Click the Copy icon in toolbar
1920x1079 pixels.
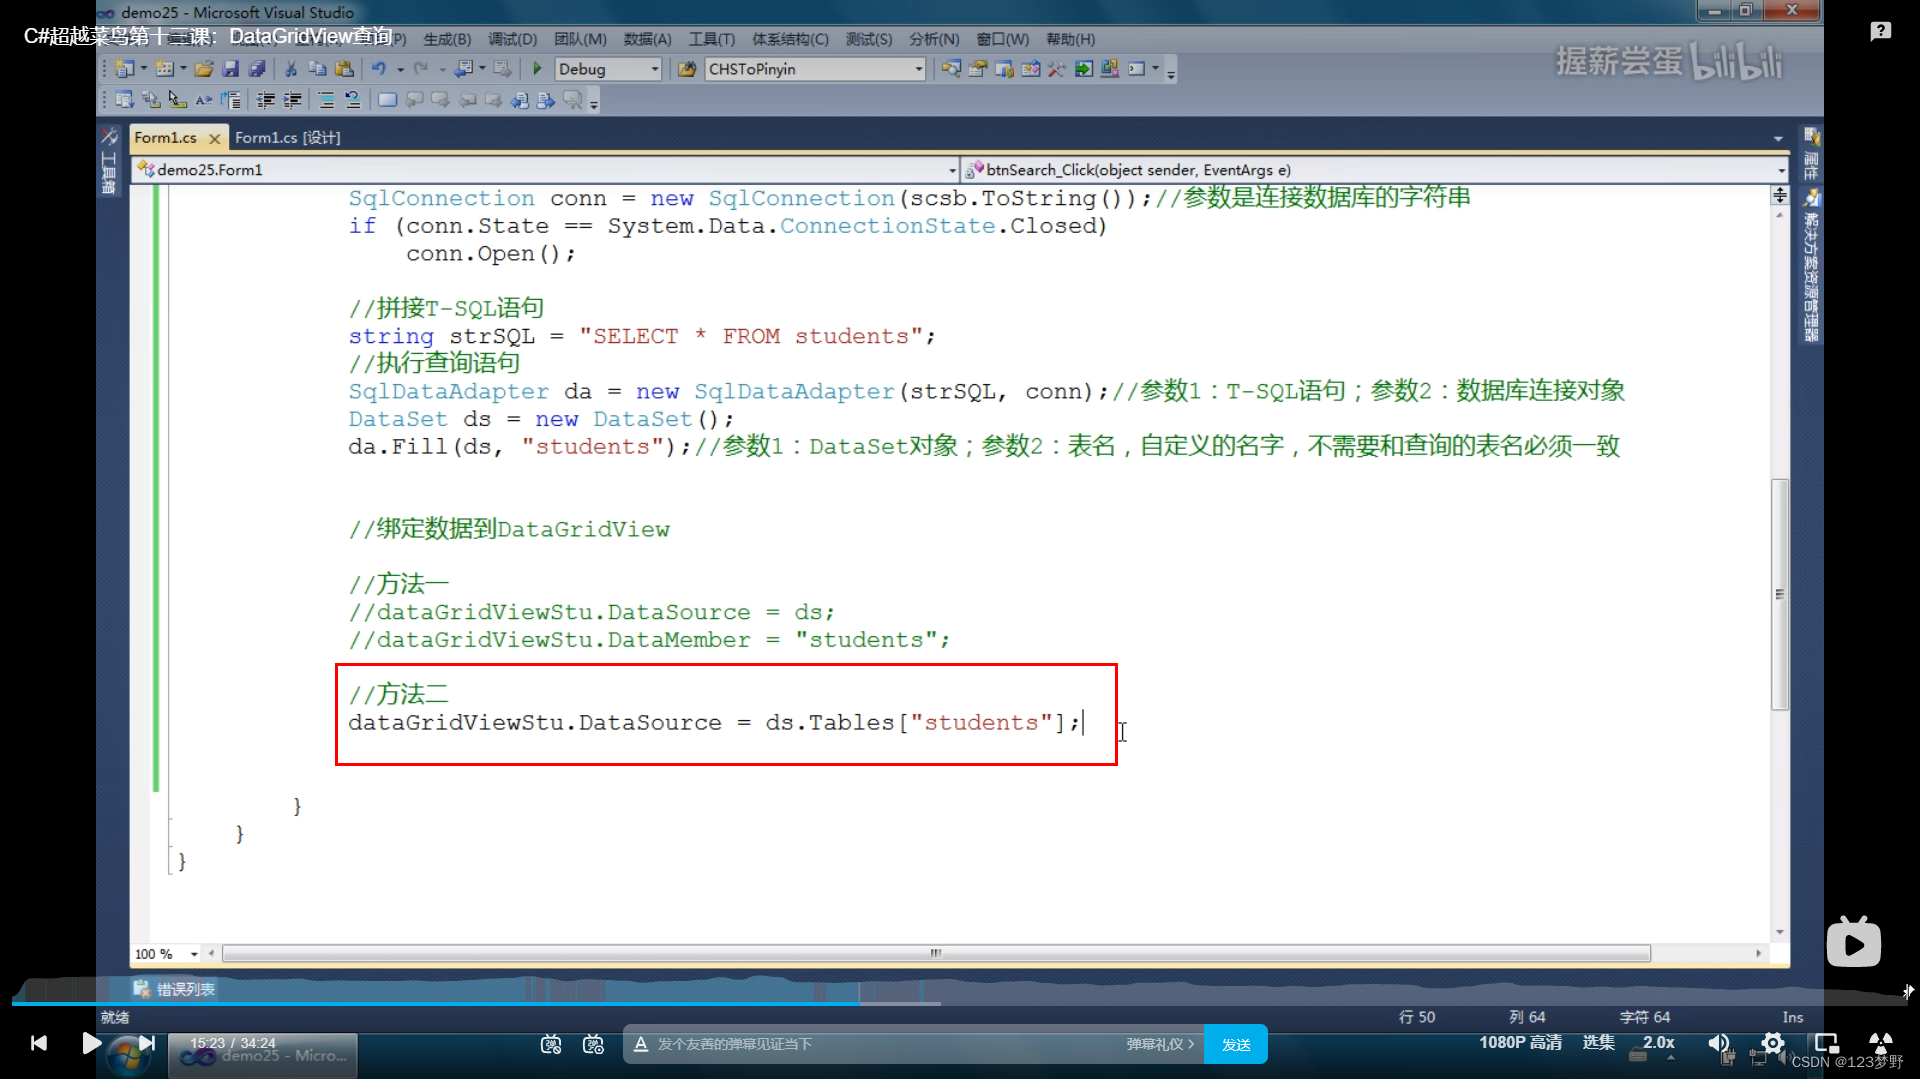click(317, 69)
